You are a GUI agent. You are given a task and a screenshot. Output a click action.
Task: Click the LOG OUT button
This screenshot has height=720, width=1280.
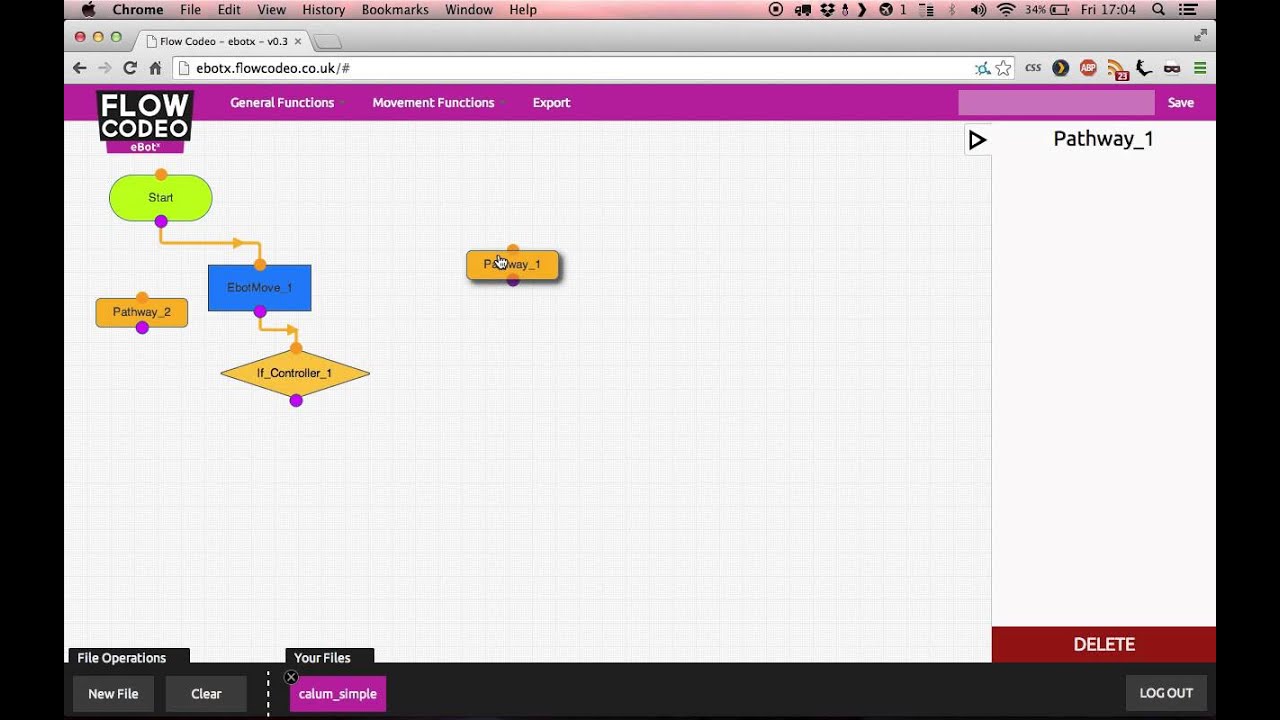1166,693
